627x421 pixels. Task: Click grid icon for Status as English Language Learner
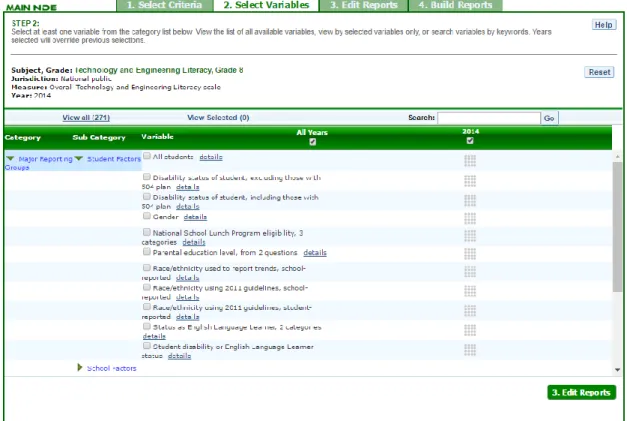click(470, 330)
